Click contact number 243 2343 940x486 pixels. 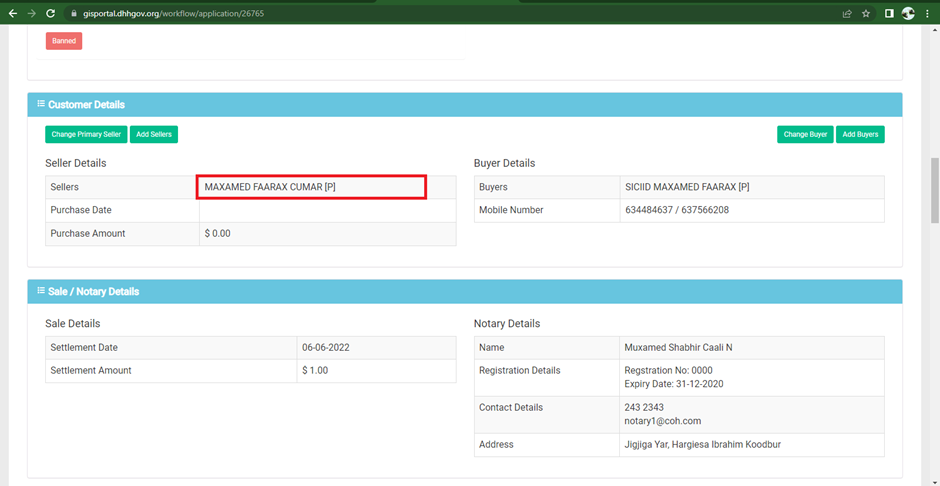click(x=644, y=407)
